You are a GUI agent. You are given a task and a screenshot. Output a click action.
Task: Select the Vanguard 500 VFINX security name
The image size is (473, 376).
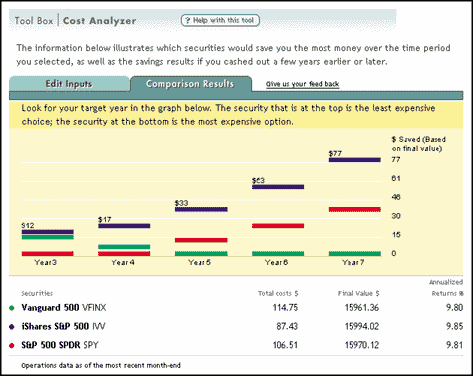pyautogui.click(x=64, y=307)
